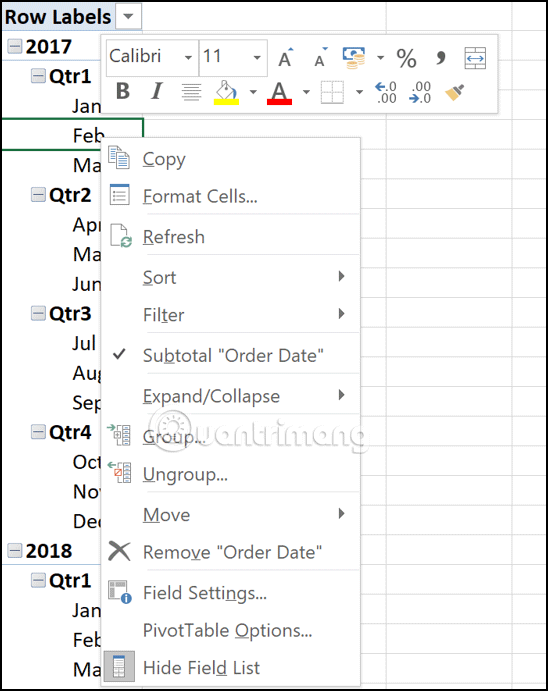Click the Increase Font Size icon
The height and width of the screenshot is (691, 548).
tap(286, 57)
